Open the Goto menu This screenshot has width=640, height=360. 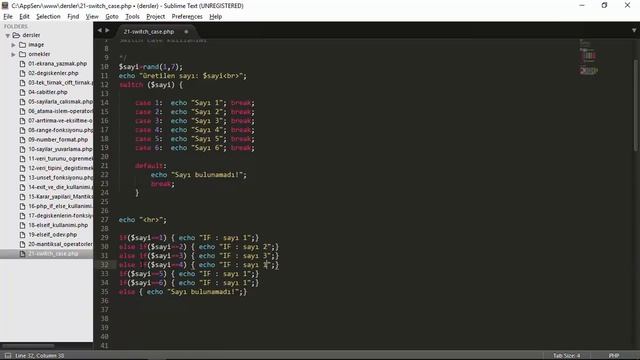(x=111, y=17)
